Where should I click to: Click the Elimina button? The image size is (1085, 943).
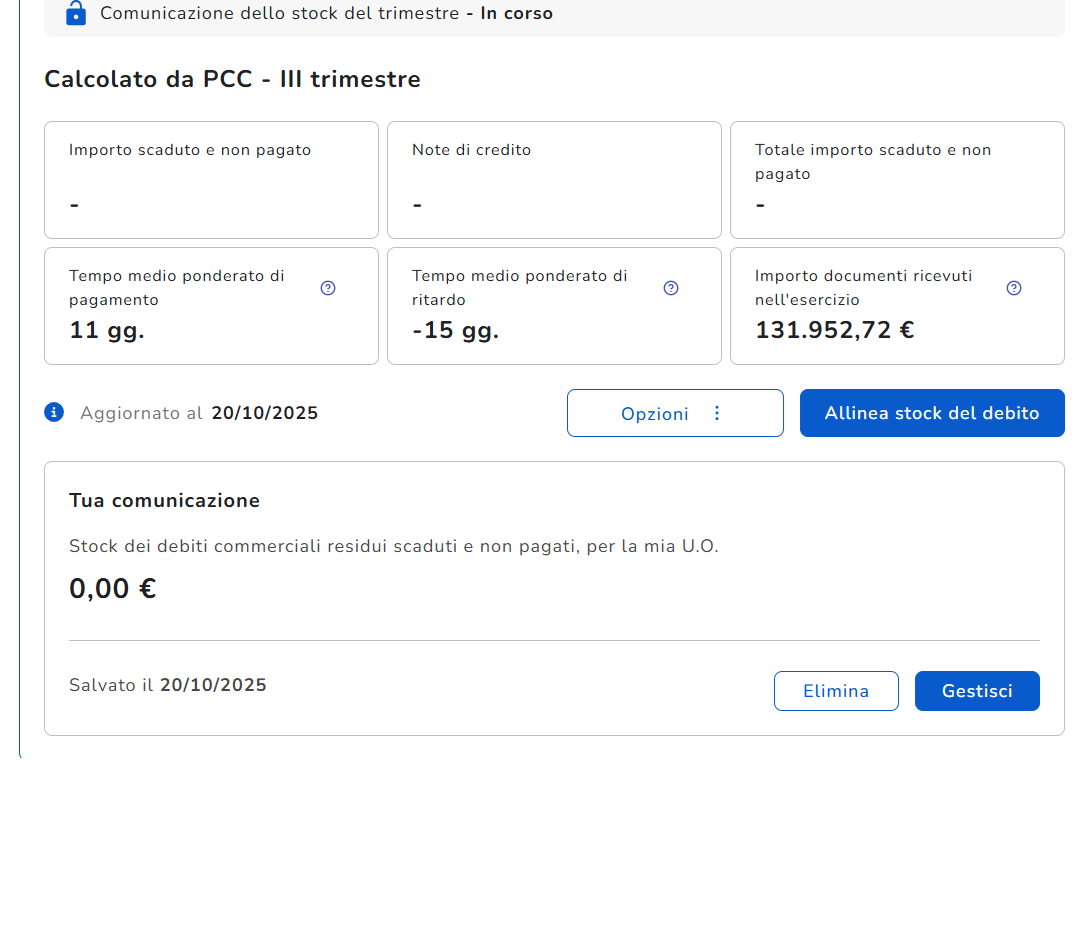836,691
